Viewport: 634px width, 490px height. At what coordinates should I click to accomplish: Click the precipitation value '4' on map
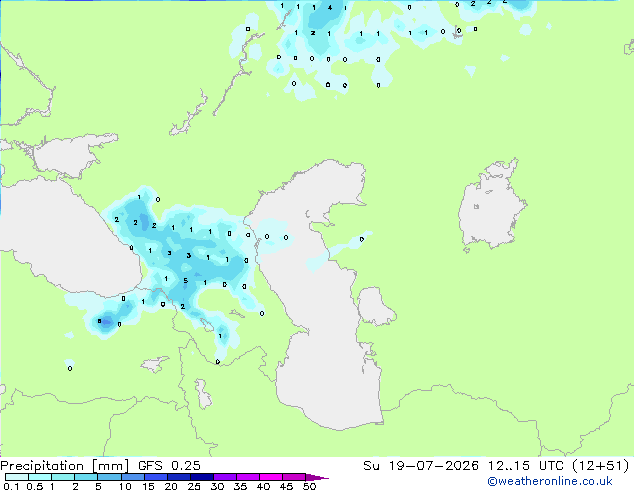(x=330, y=7)
